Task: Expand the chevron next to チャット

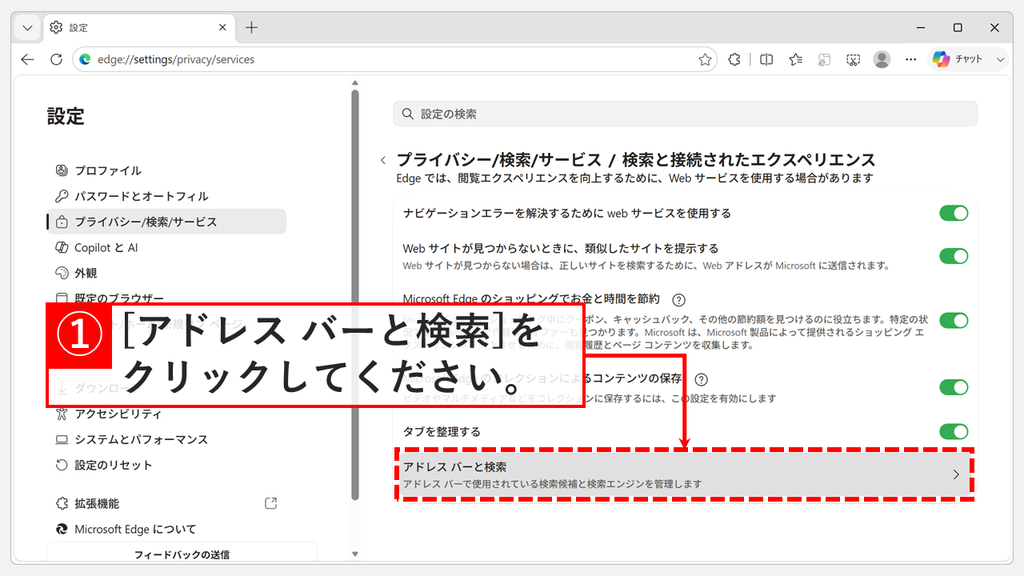Action: pos(1000,59)
